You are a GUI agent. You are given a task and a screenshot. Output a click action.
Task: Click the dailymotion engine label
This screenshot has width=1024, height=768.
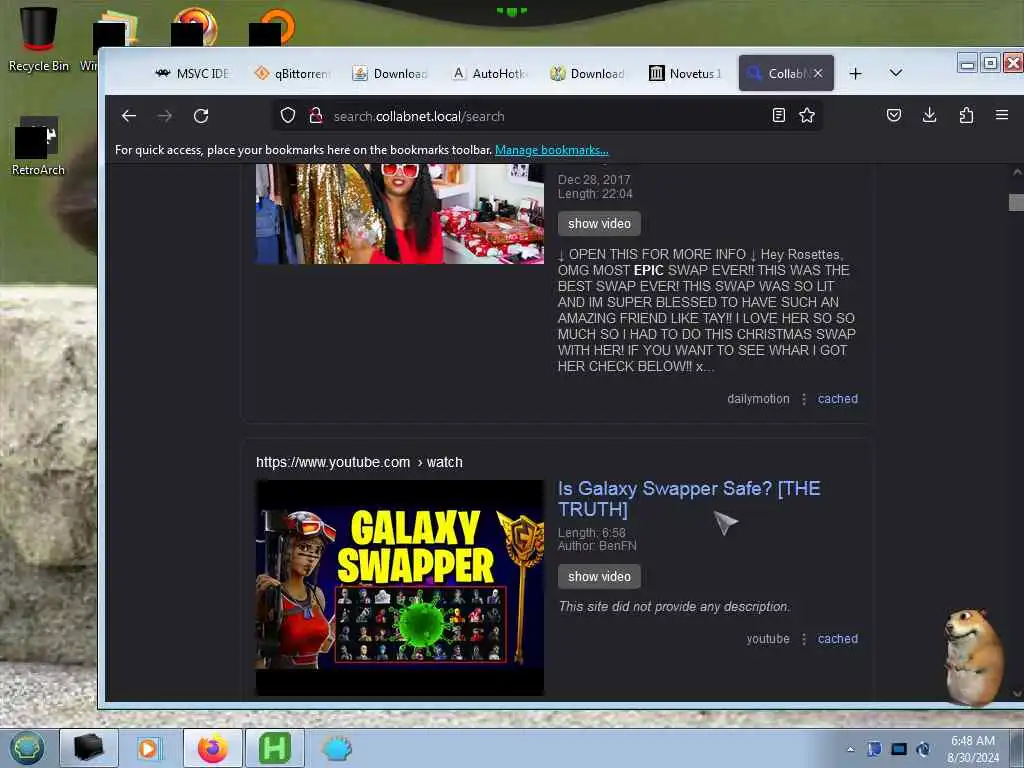[758, 398]
